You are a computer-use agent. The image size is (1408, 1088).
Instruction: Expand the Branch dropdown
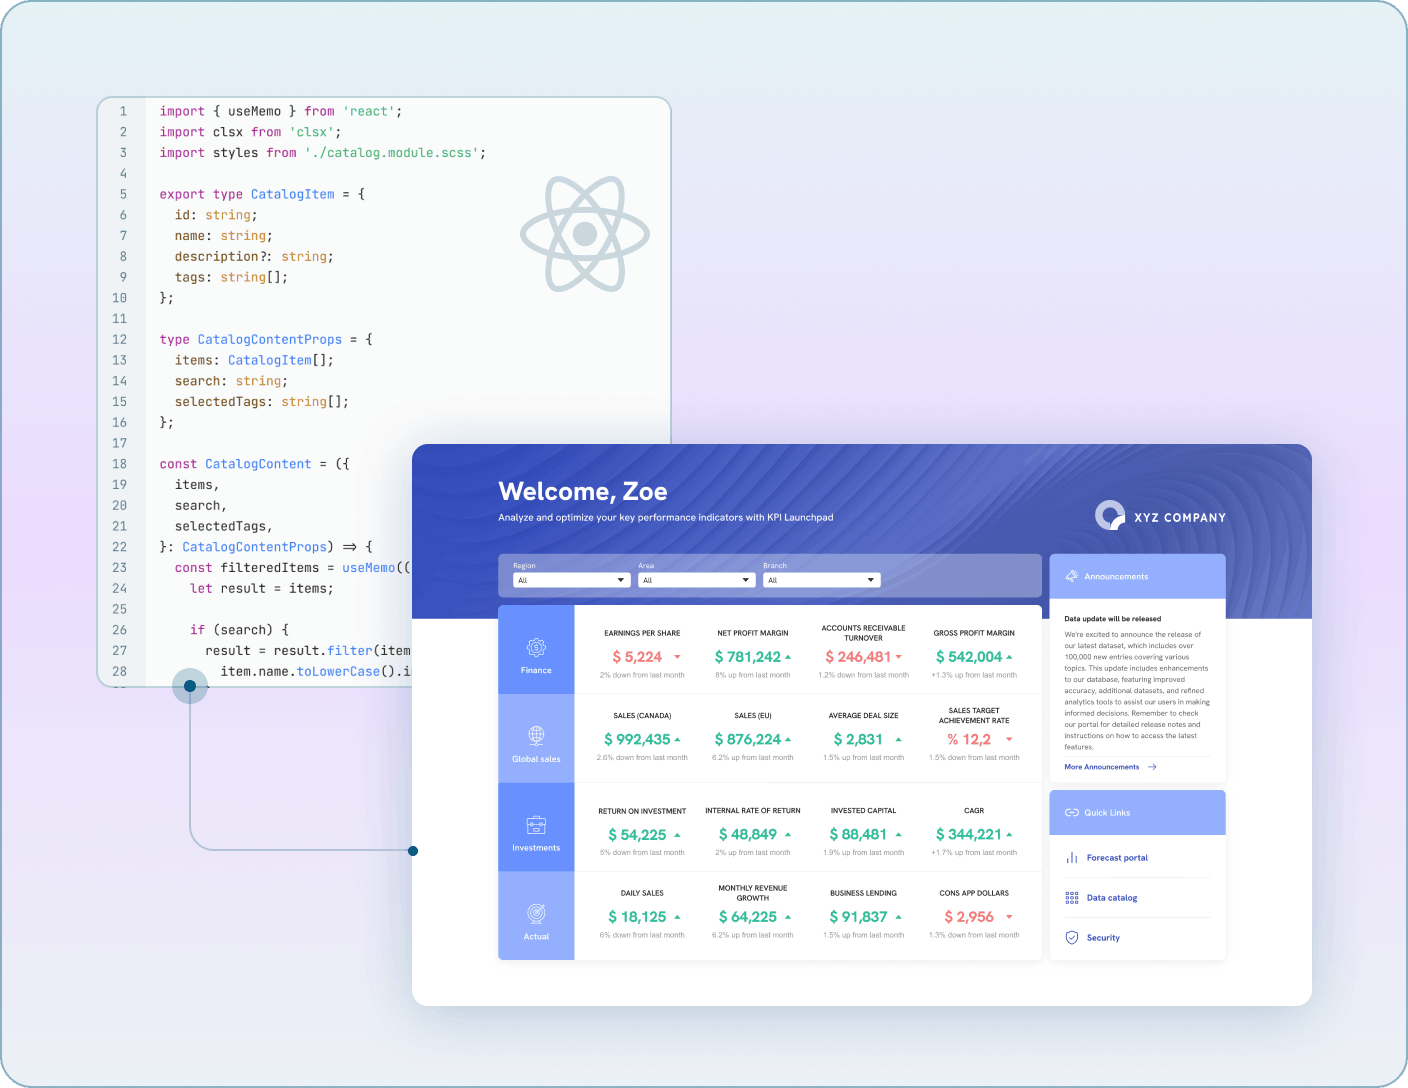pos(821,580)
